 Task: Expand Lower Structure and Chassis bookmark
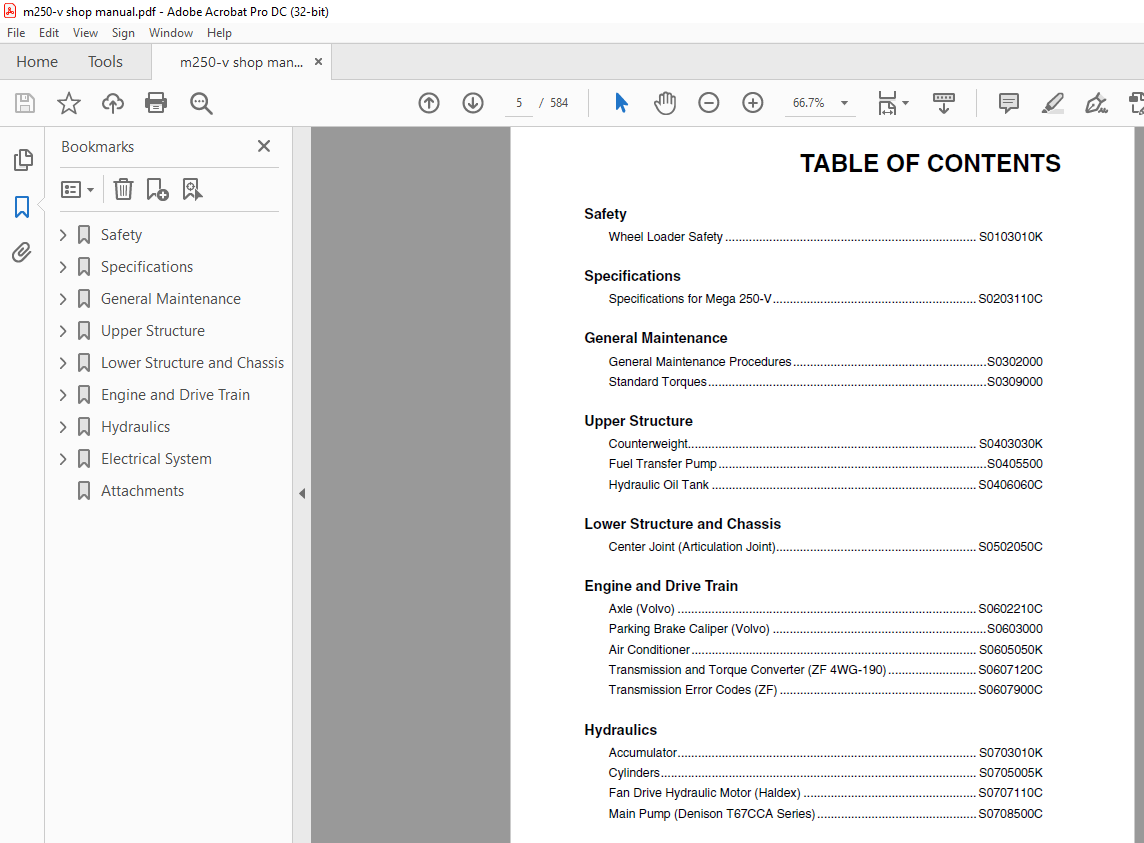pyautogui.click(x=63, y=363)
